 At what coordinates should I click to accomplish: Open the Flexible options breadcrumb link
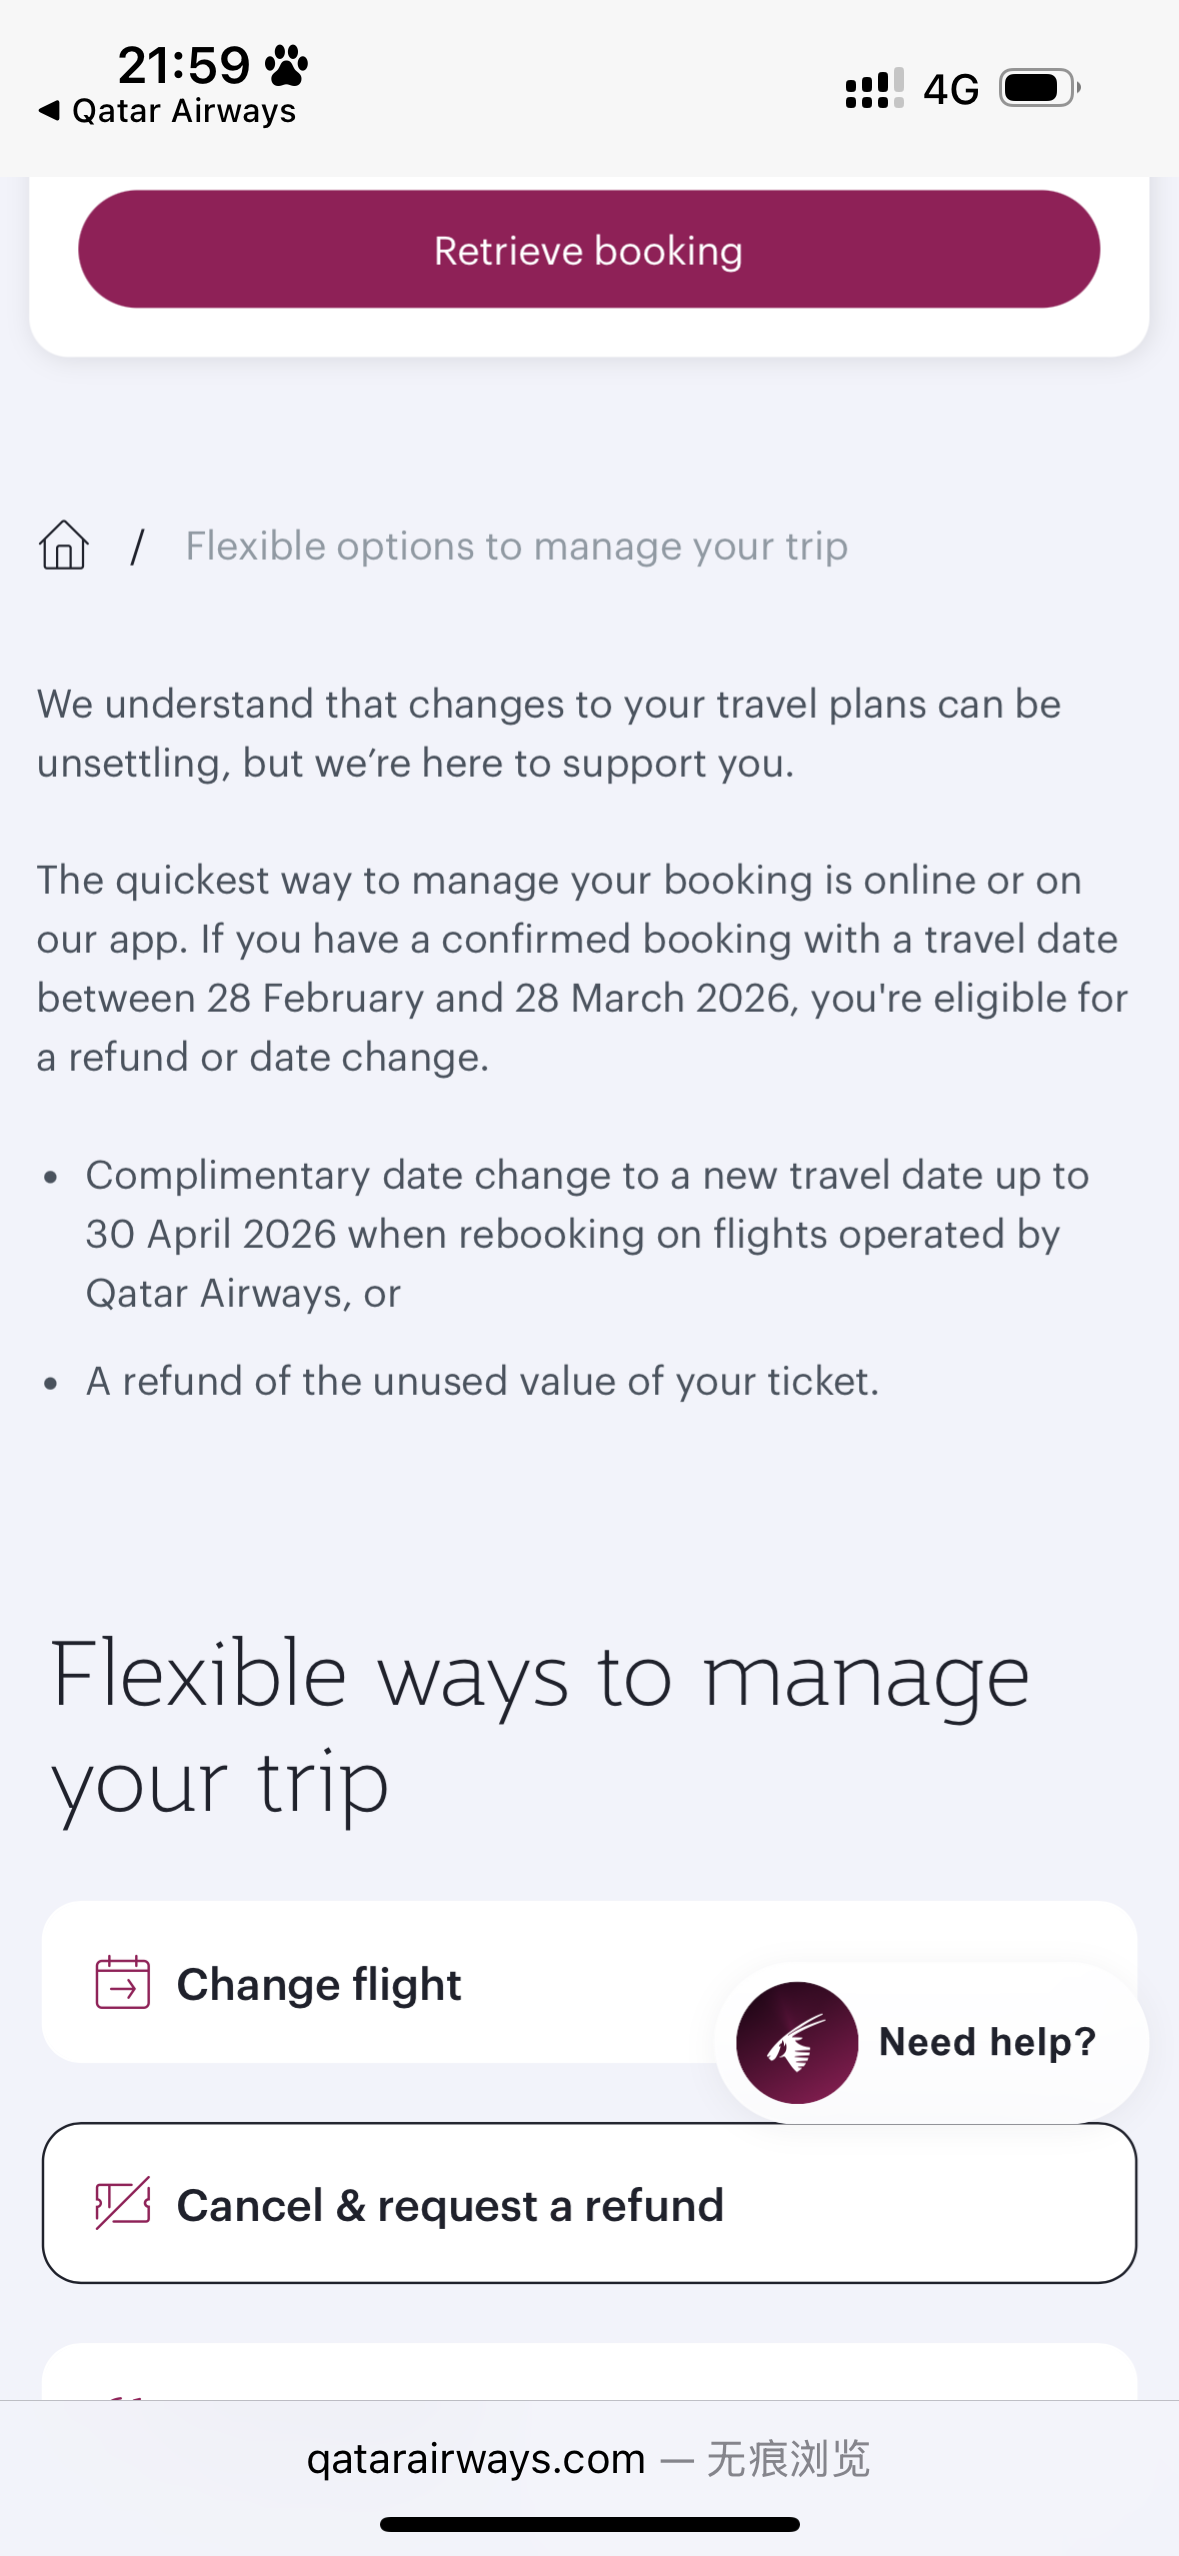coord(516,546)
